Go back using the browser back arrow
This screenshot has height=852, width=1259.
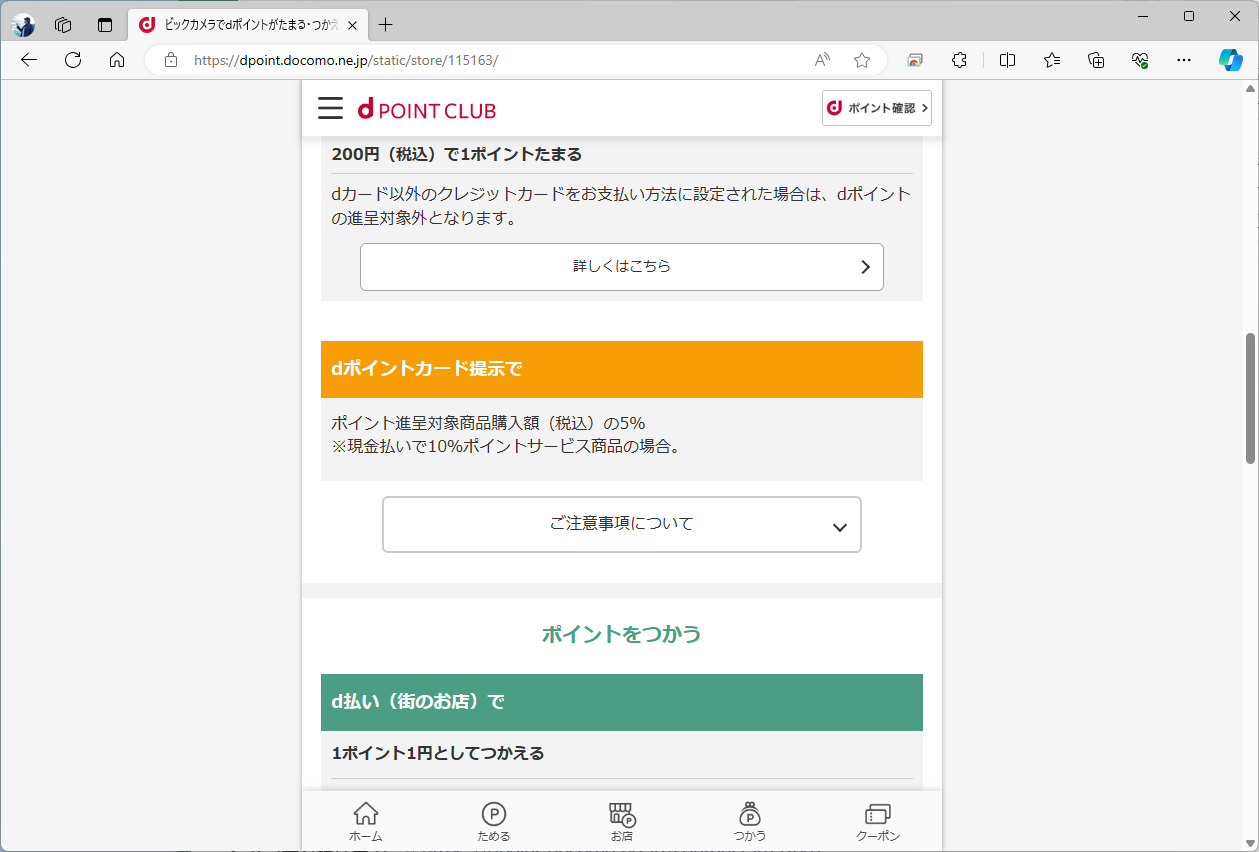[x=29, y=60]
